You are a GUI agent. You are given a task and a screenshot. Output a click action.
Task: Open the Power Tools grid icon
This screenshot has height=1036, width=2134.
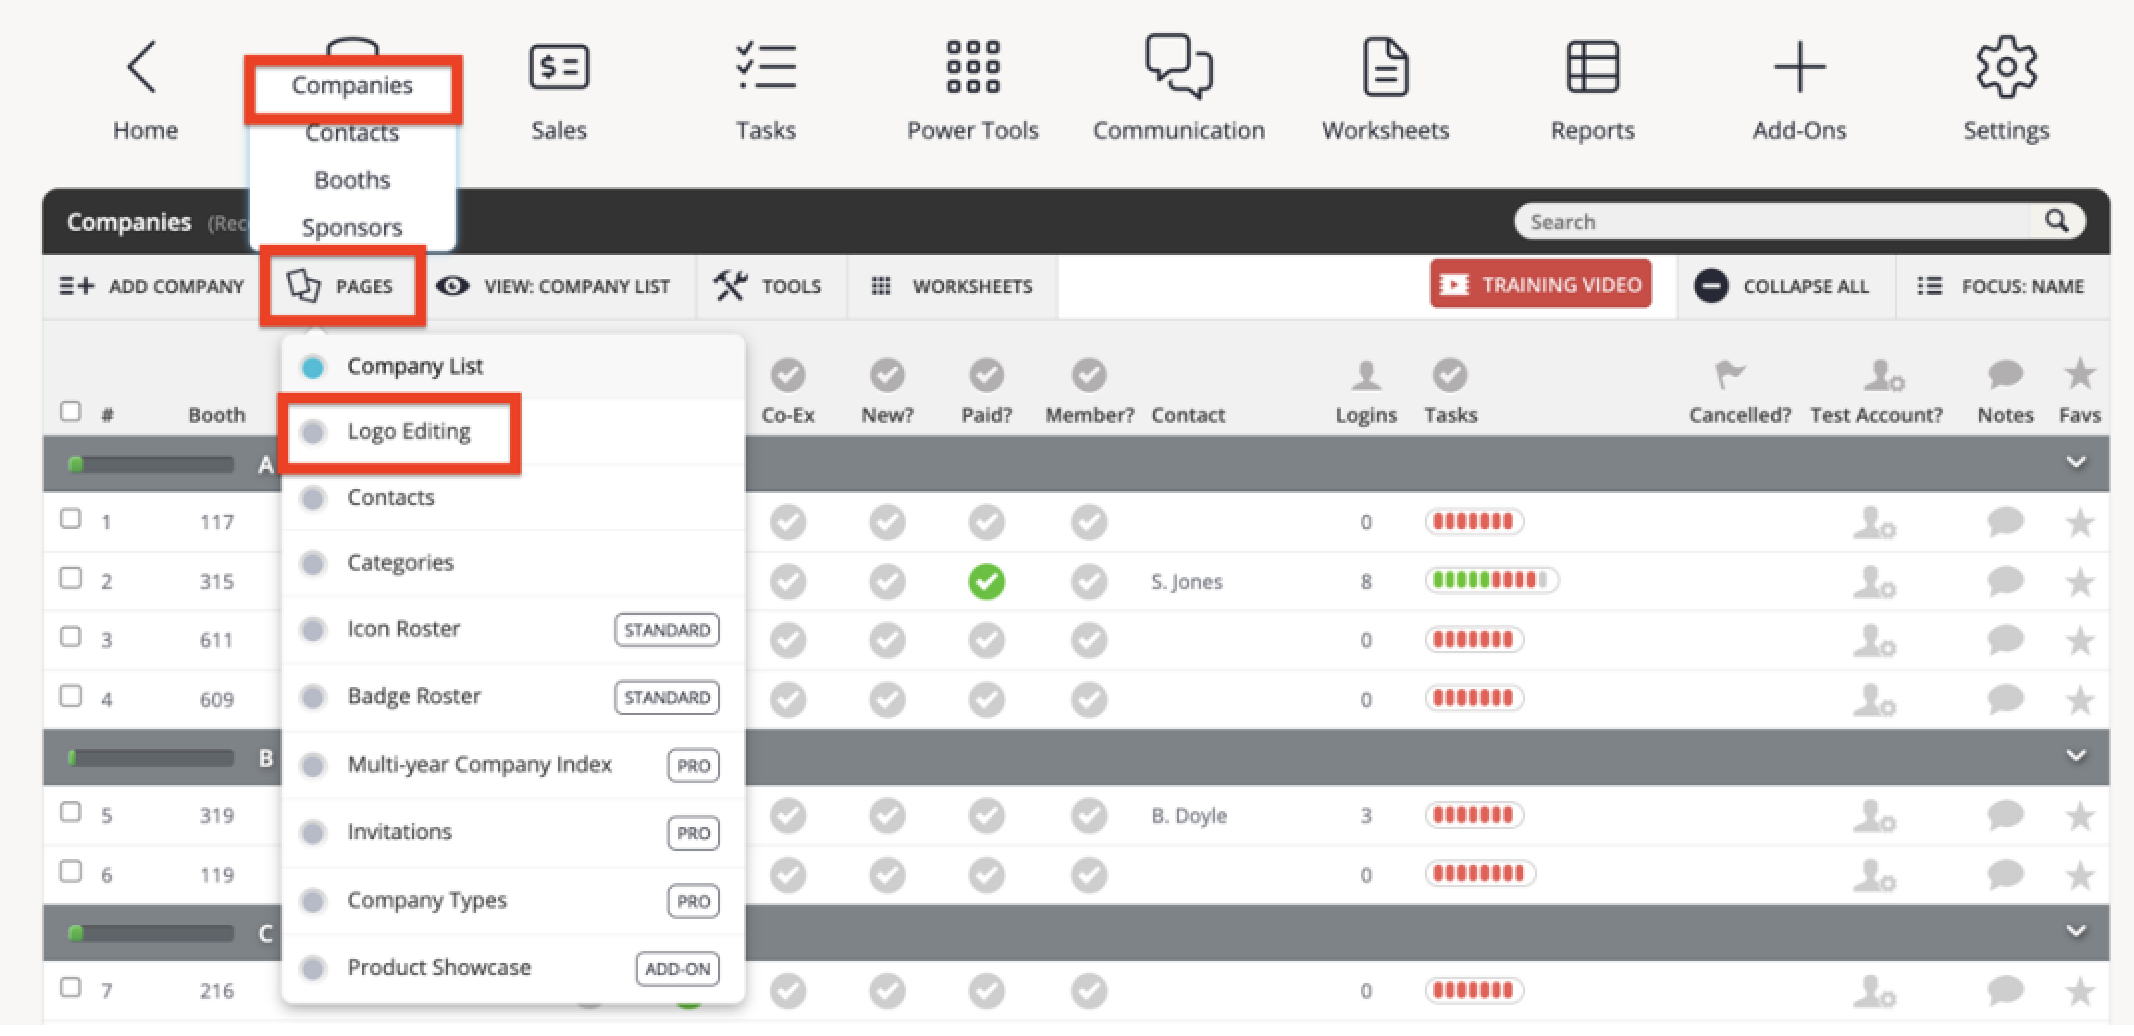973,66
